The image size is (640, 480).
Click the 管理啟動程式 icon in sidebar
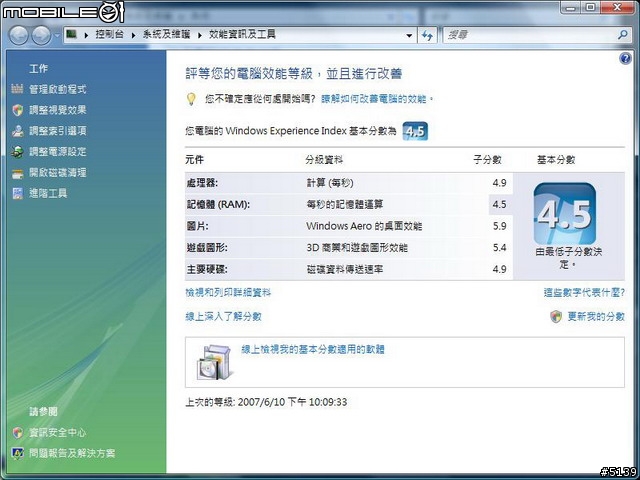pyautogui.click(x=17, y=89)
